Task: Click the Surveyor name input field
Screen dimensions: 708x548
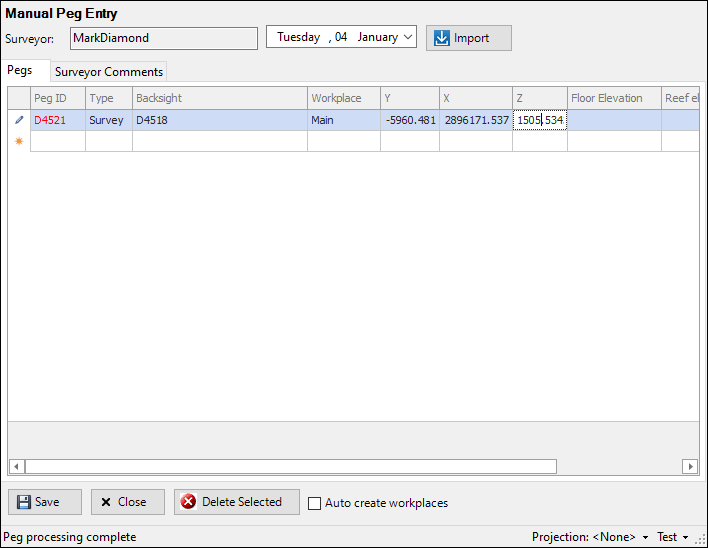Action: [163, 38]
